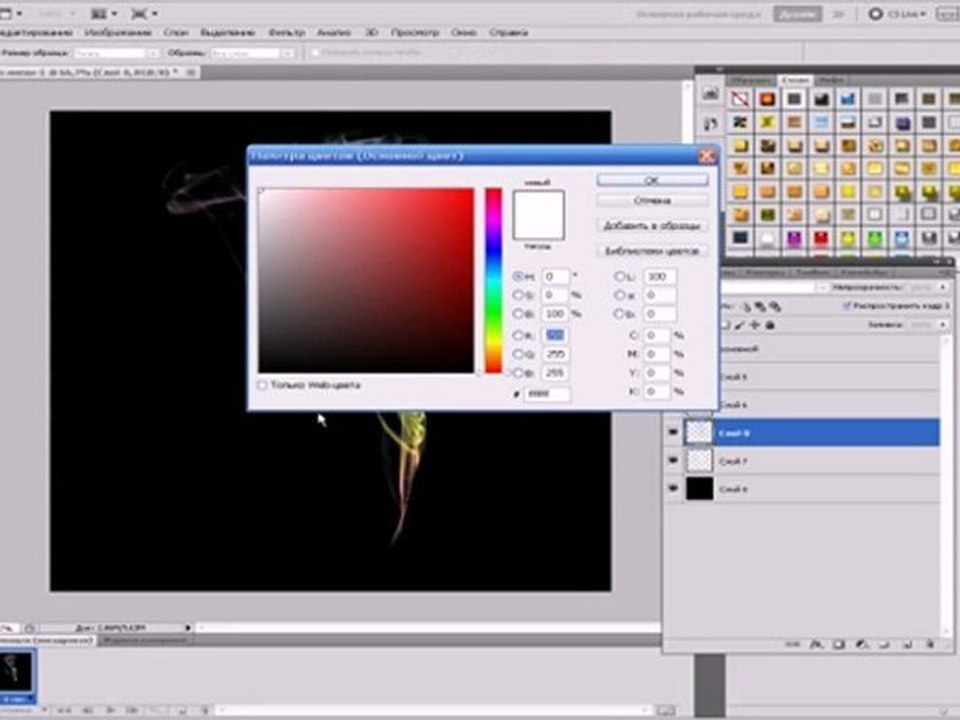Pick a color in the red saturation field
The height and width of the screenshot is (720, 960).
[366, 280]
